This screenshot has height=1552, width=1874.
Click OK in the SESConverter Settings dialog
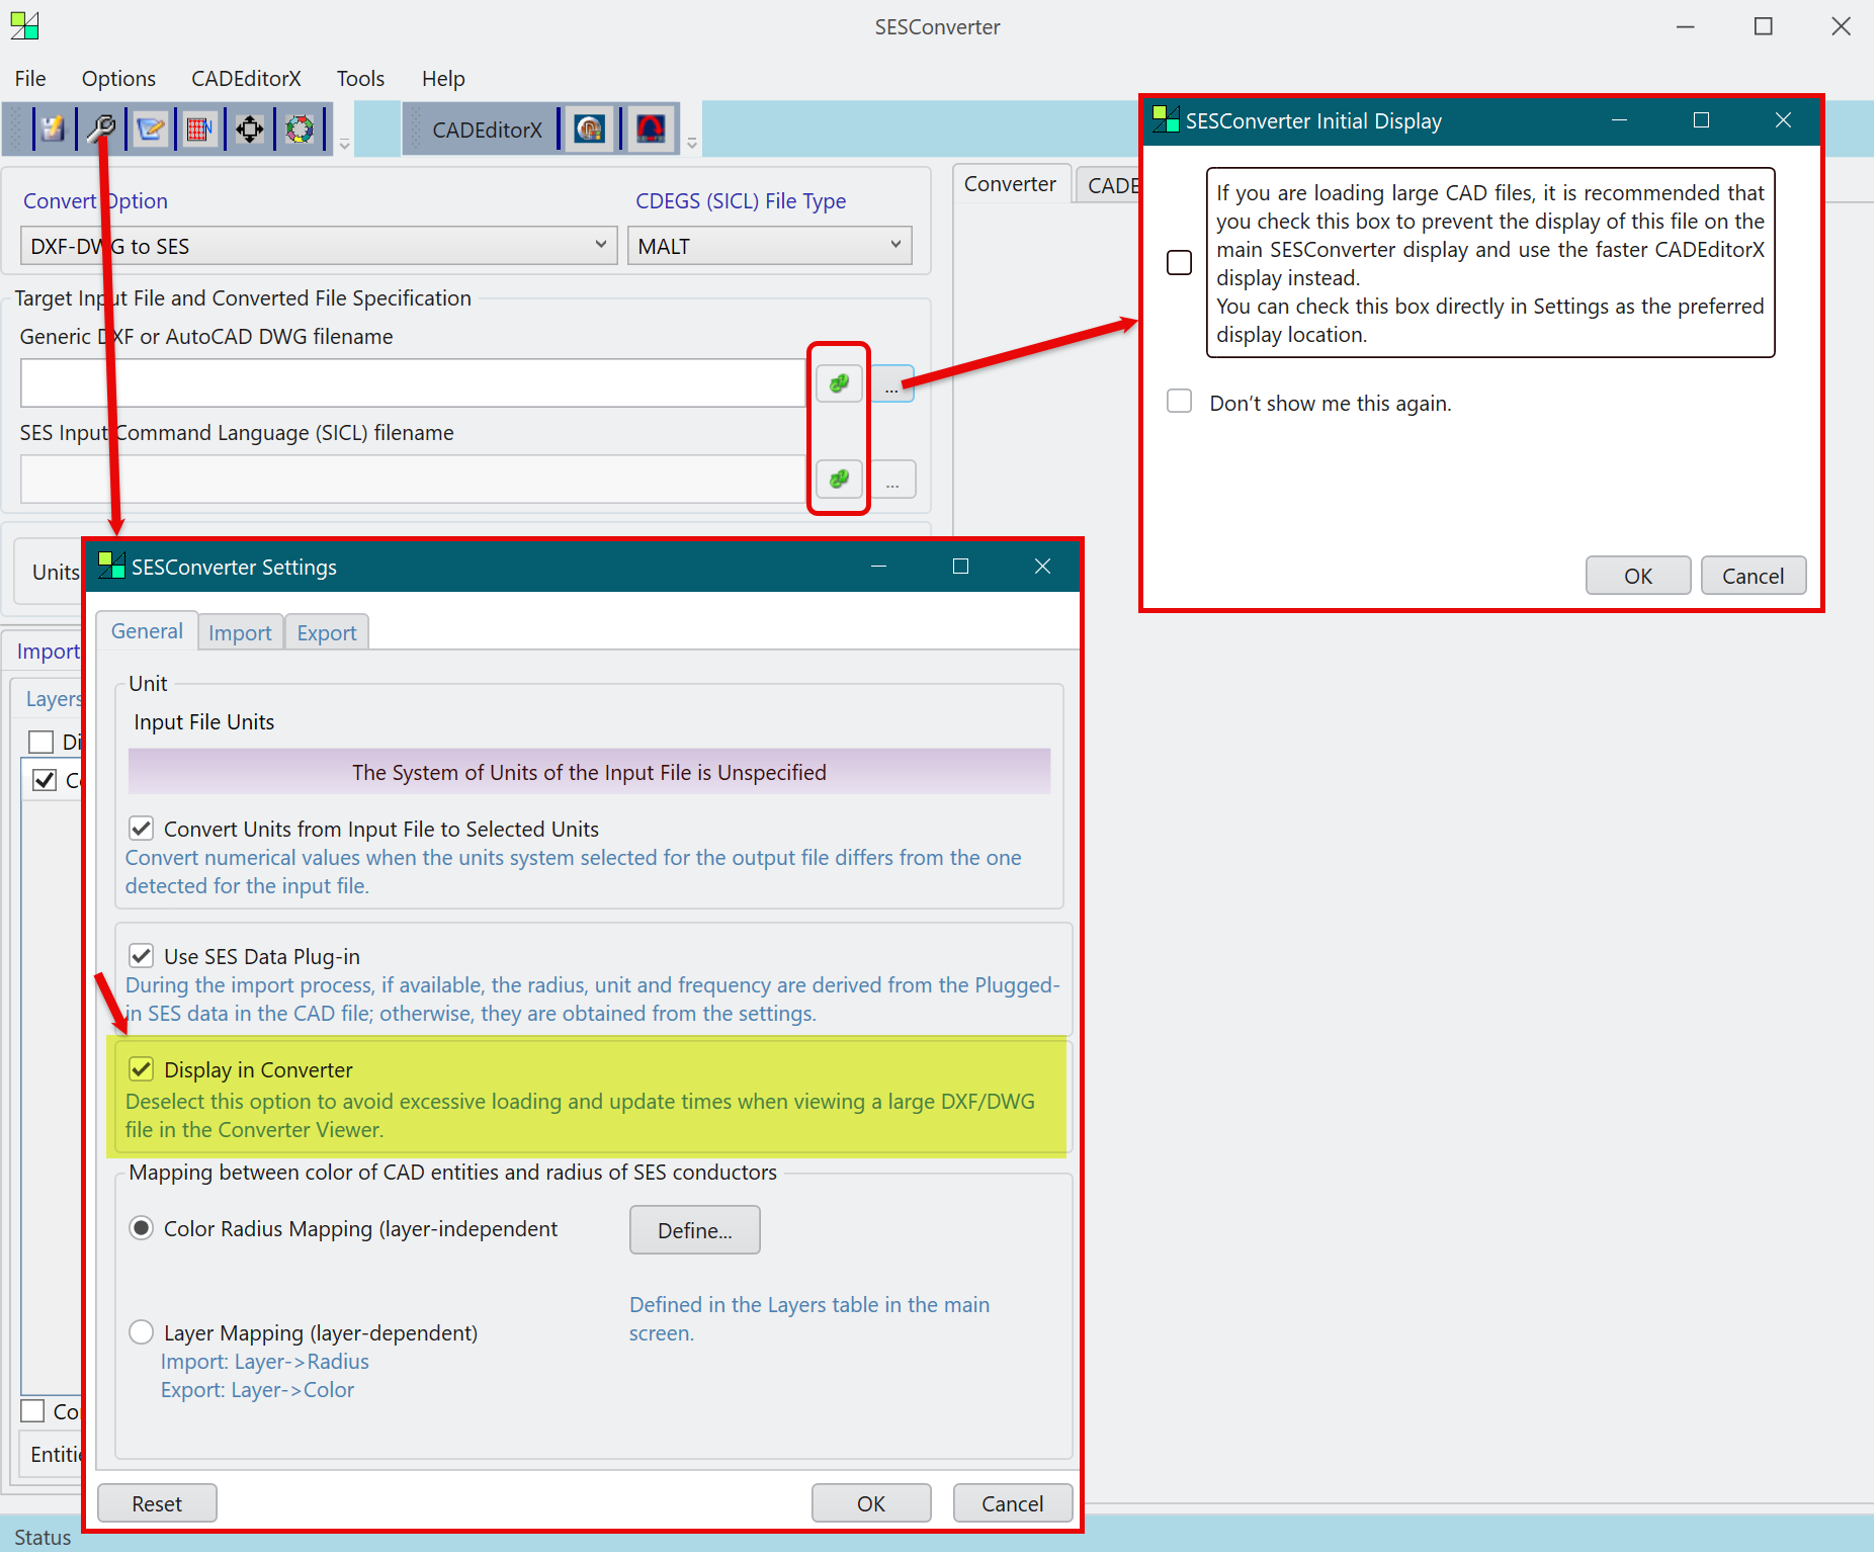point(871,1503)
